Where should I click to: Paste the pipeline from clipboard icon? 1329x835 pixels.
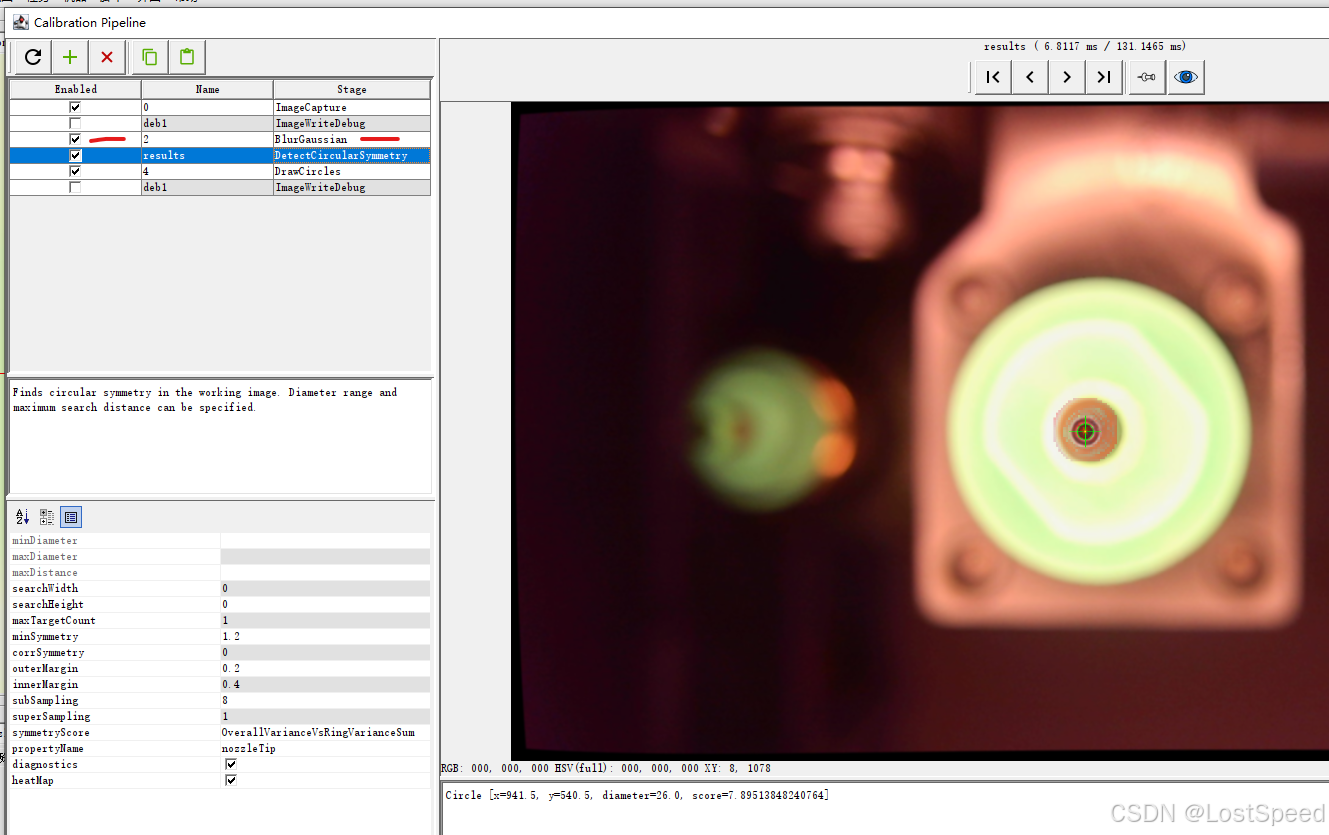[187, 57]
